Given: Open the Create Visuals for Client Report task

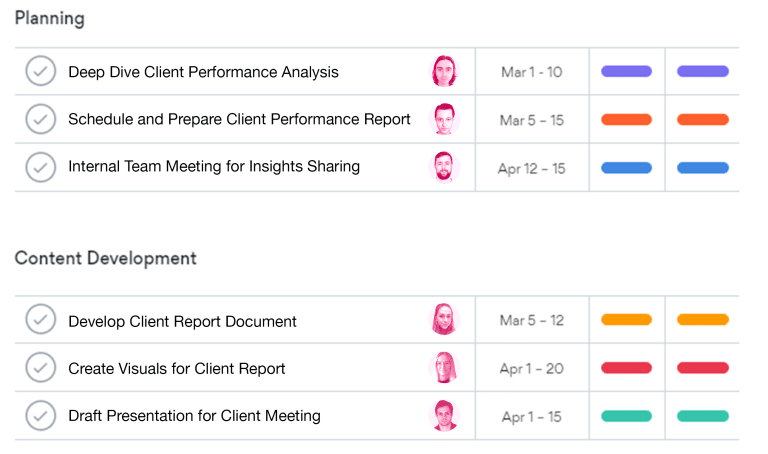Looking at the screenshot, I should click(177, 369).
